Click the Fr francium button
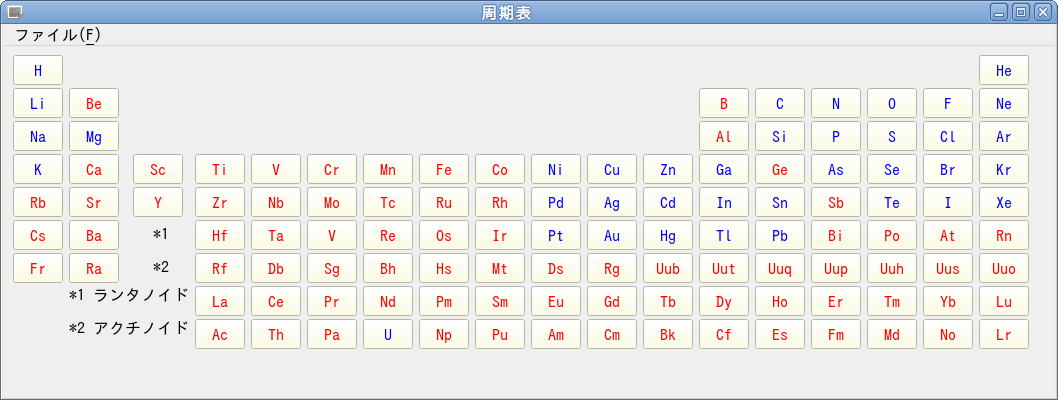 [38, 269]
